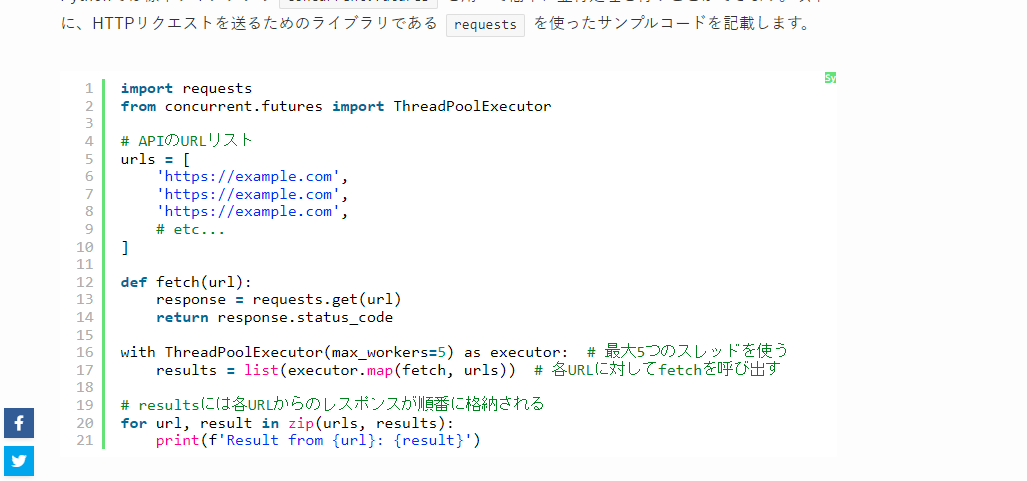Click the text 'を使ったサンプルコードを記載します。'

(x=673, y=25)
